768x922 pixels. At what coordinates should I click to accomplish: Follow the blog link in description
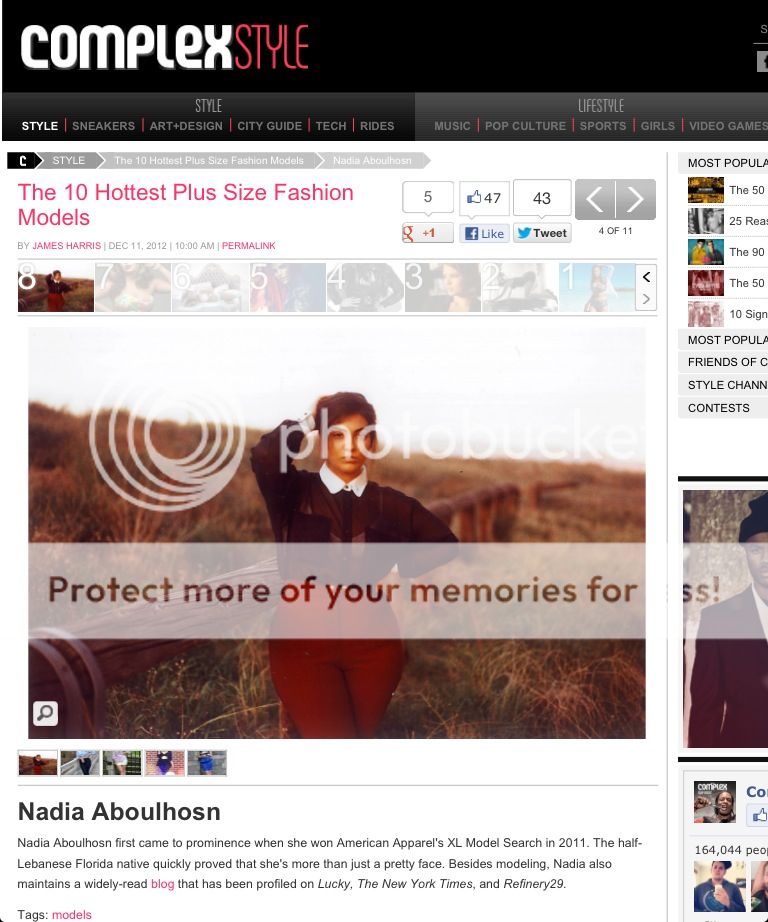pos(162,884)
